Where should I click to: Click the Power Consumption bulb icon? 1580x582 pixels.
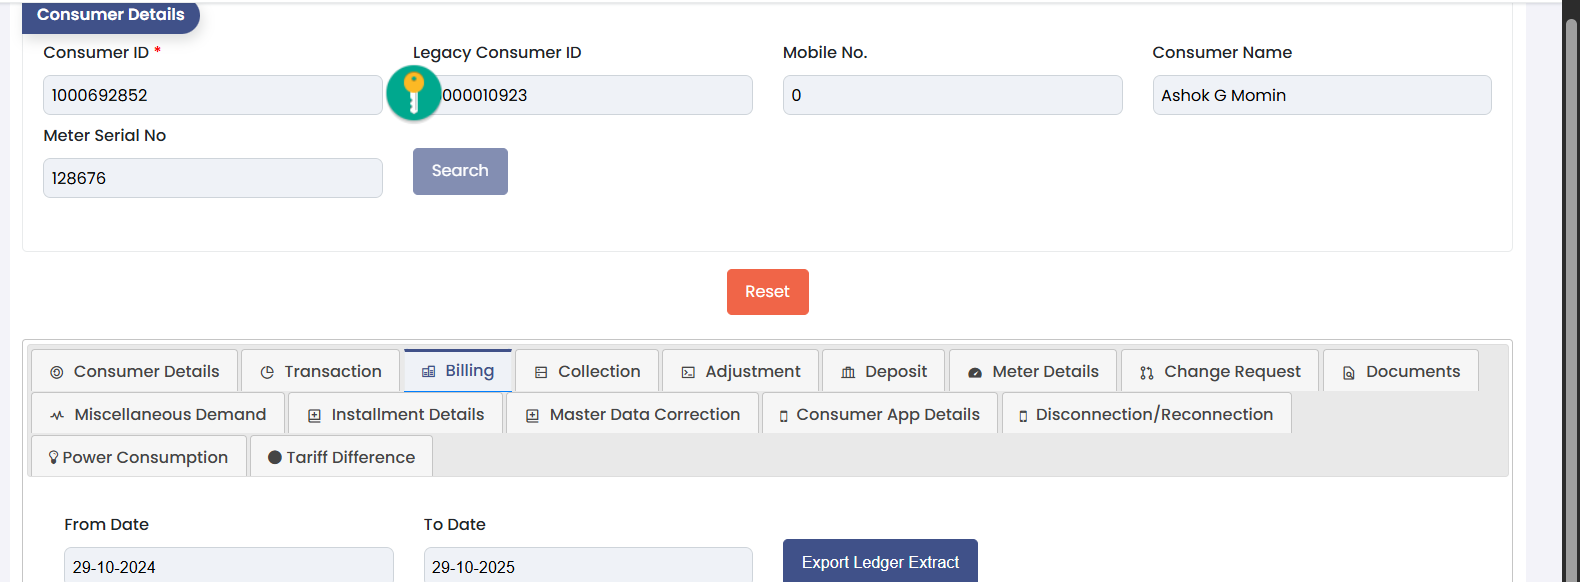pyautogui.click(x=54, y=457)
